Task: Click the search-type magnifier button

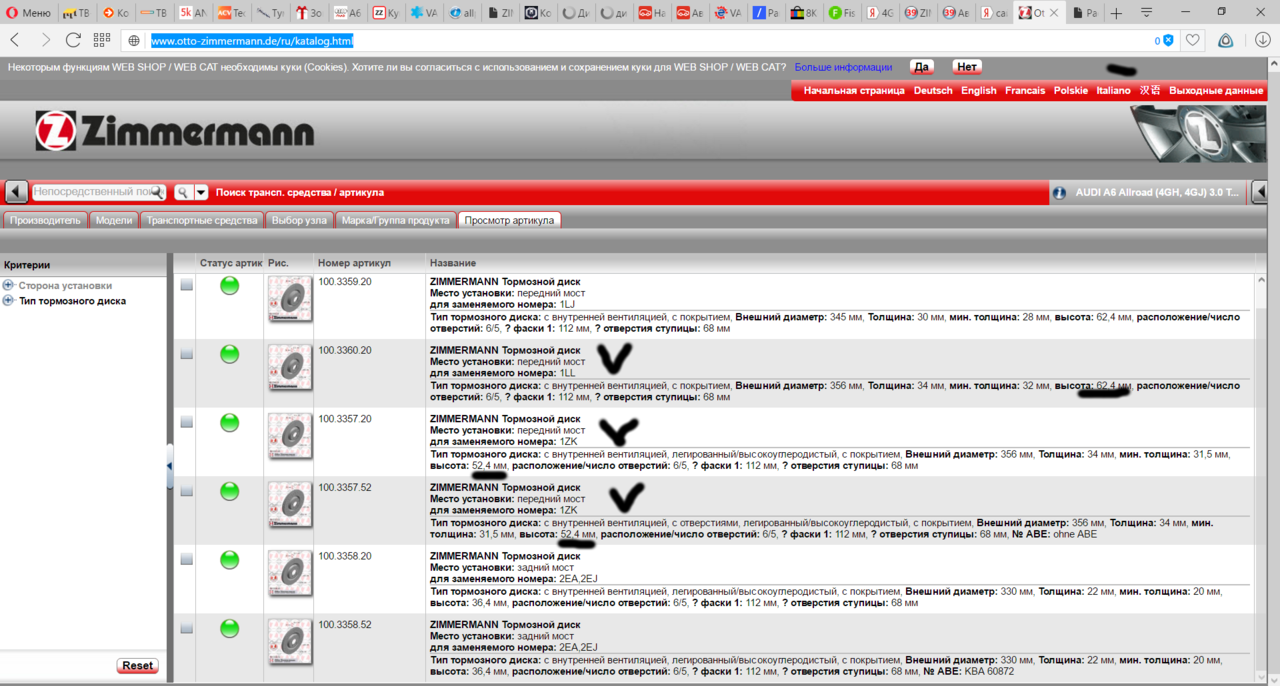Action: point(183,192)
